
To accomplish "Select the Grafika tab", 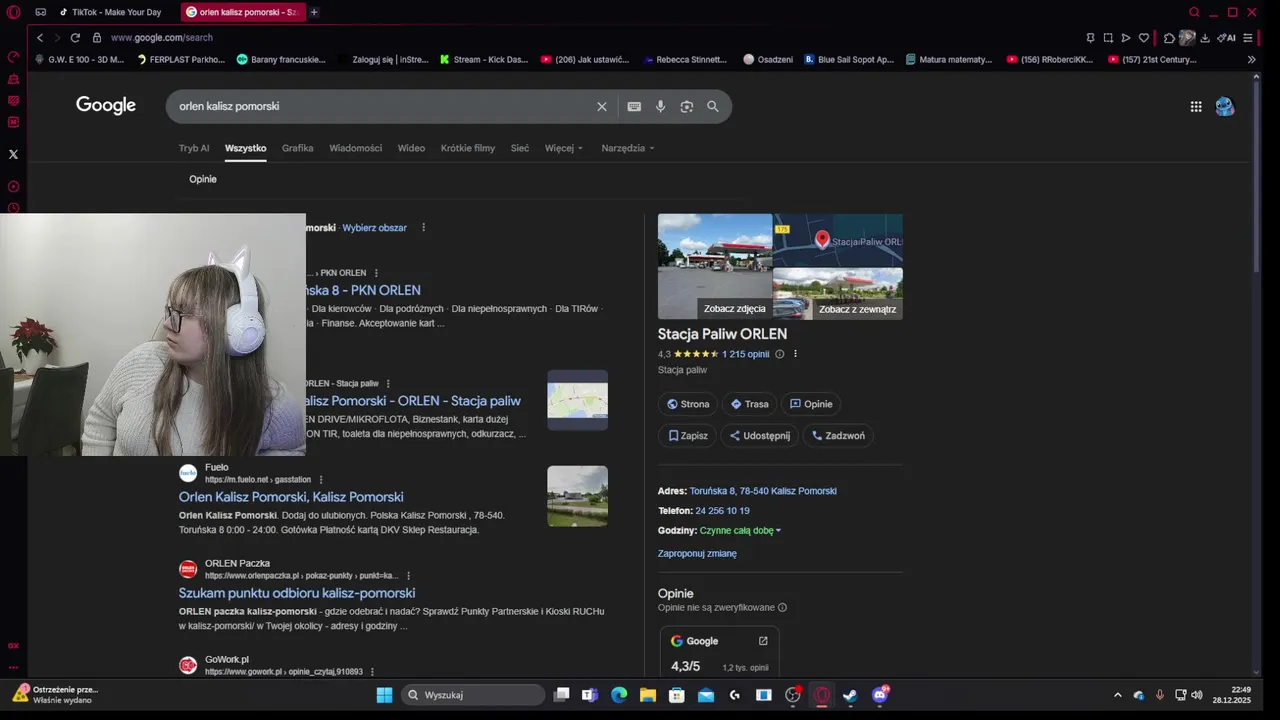I will 297,148.
